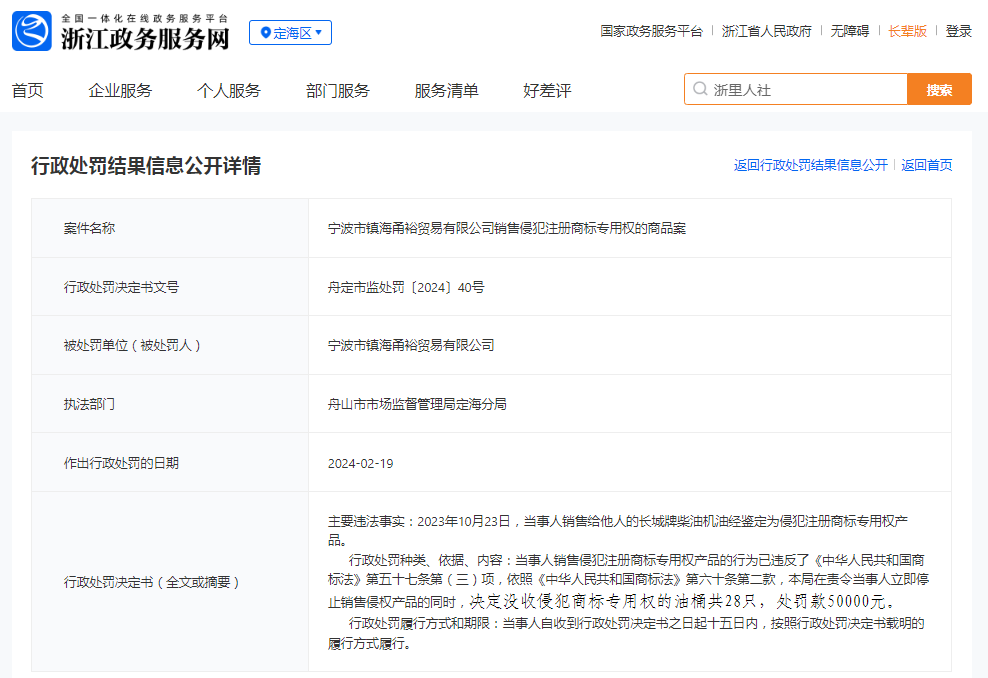988x678 pixels.
Task: Click the text 处罚款50000元
Action: [x=834, y=601]
